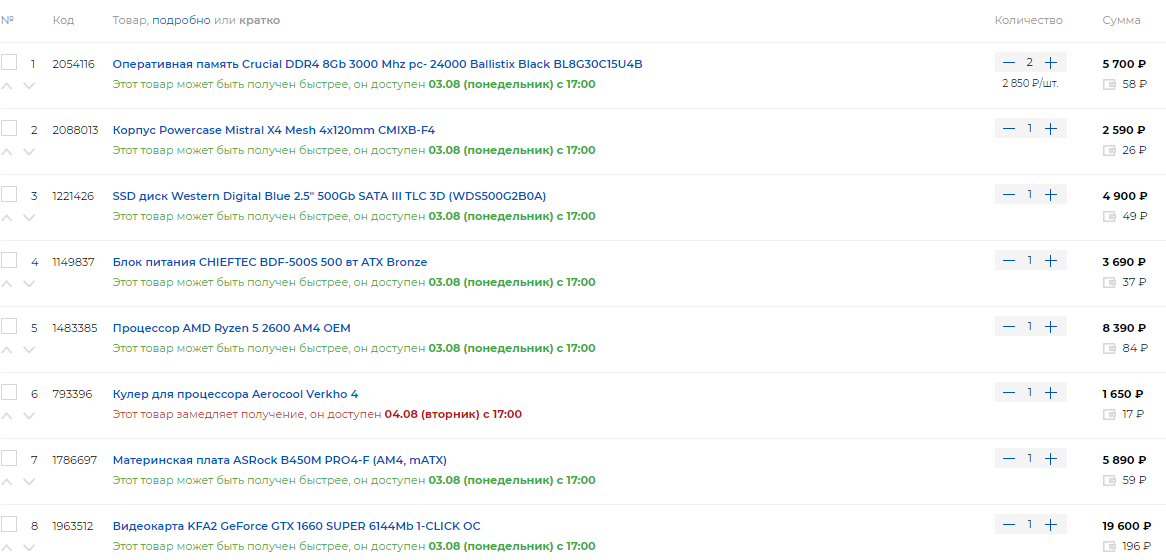This screenshot has width=1166, height=560.
Task: Increase quantity of Crucial DDR4 memory
Action: coord(1050,62)
